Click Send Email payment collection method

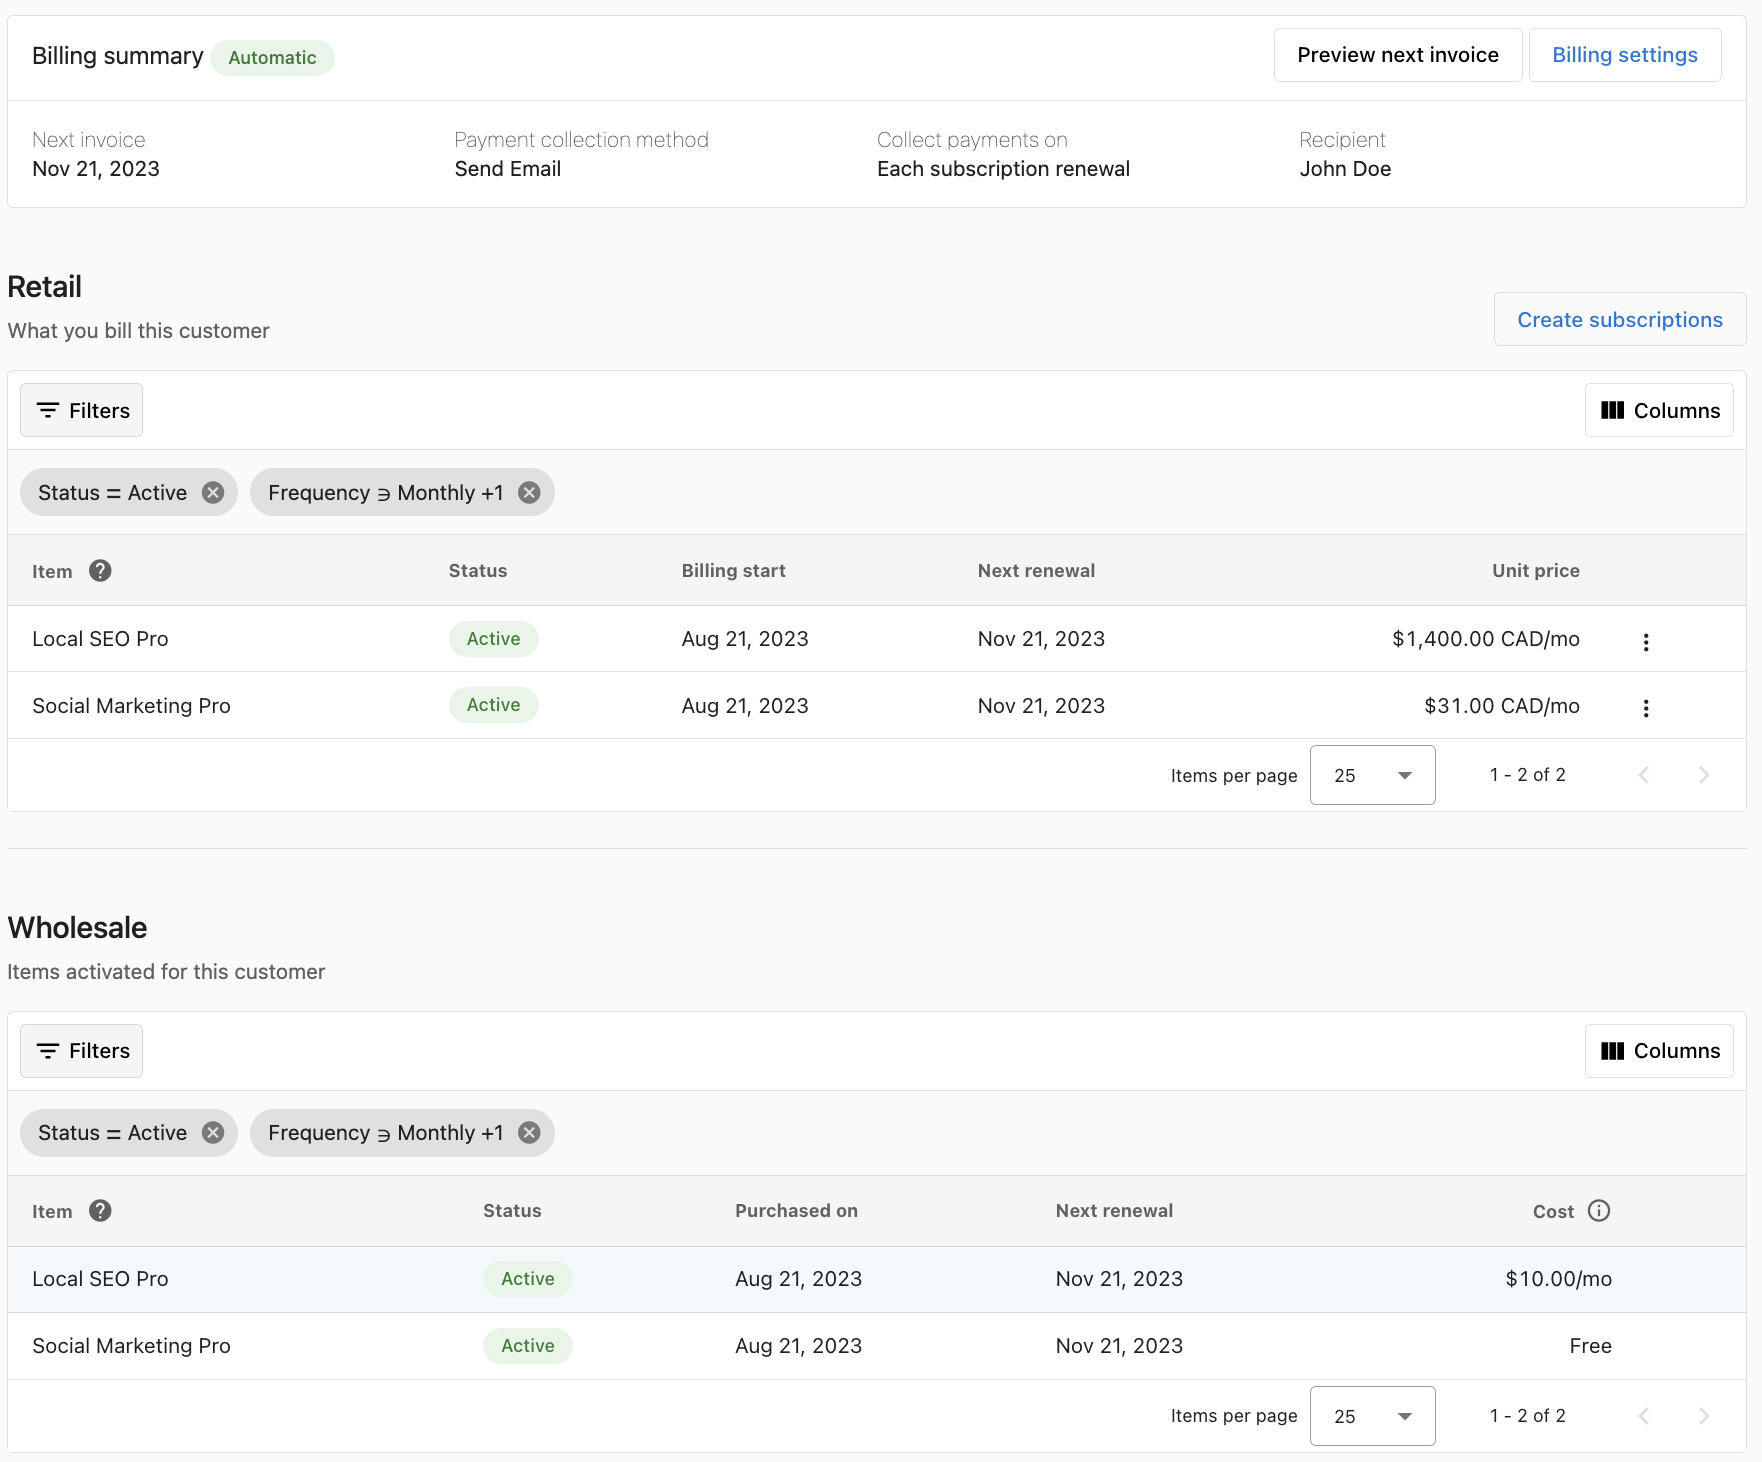(507, 169)
